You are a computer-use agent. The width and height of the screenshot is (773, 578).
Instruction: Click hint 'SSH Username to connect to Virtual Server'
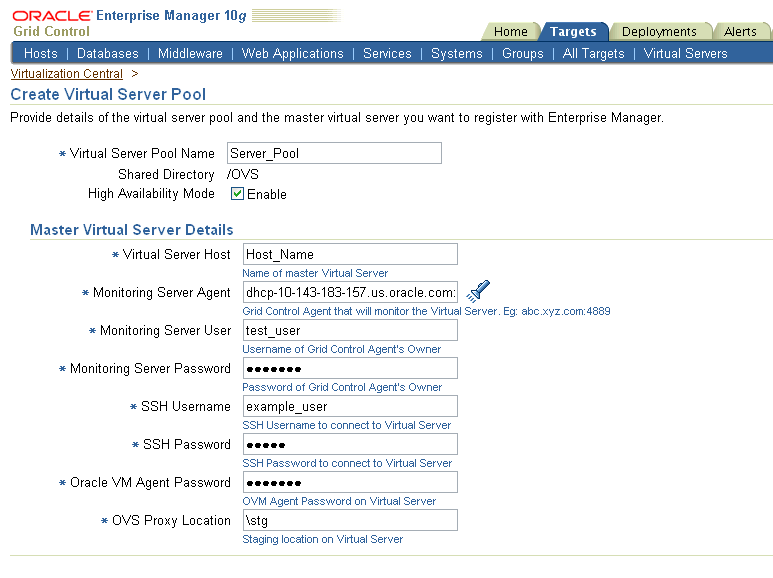click(x=347, y=425)
